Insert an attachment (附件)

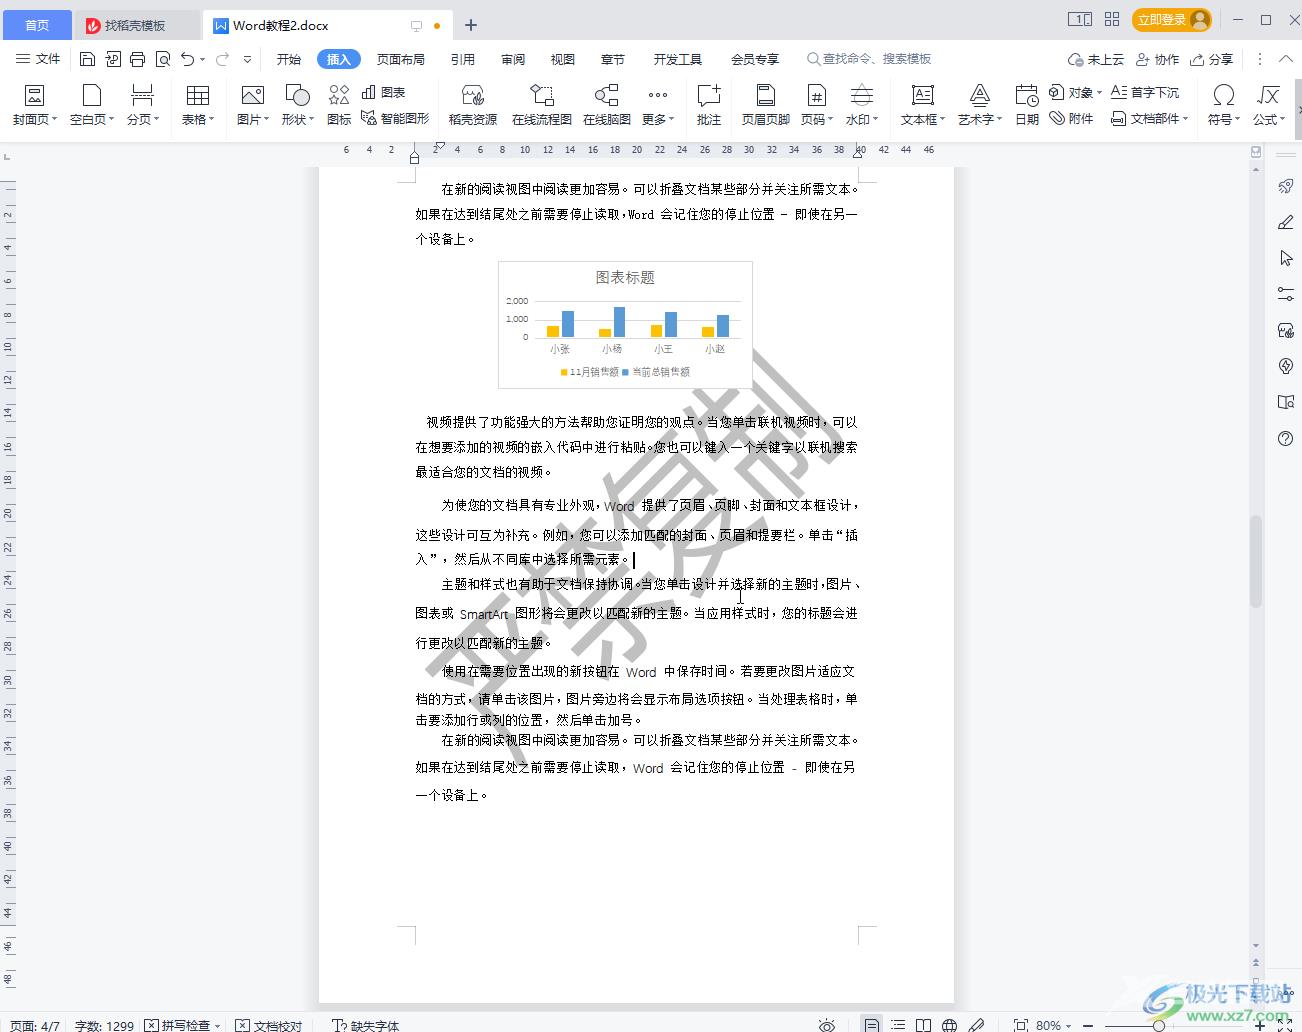(1071, 118)
